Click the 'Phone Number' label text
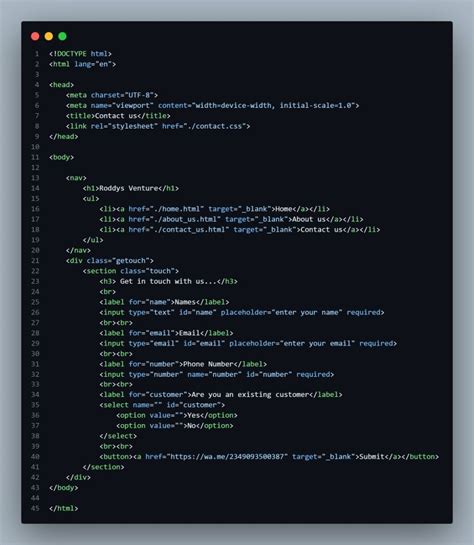This screenshot has height=545, width=474. (x=208, y=364)
